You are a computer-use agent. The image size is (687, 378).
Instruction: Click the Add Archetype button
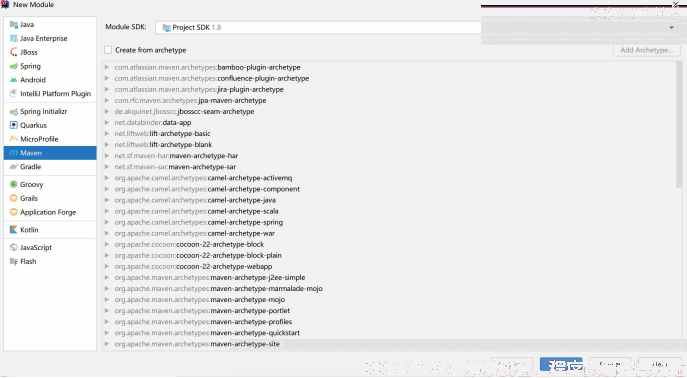[x=646, y=50]
